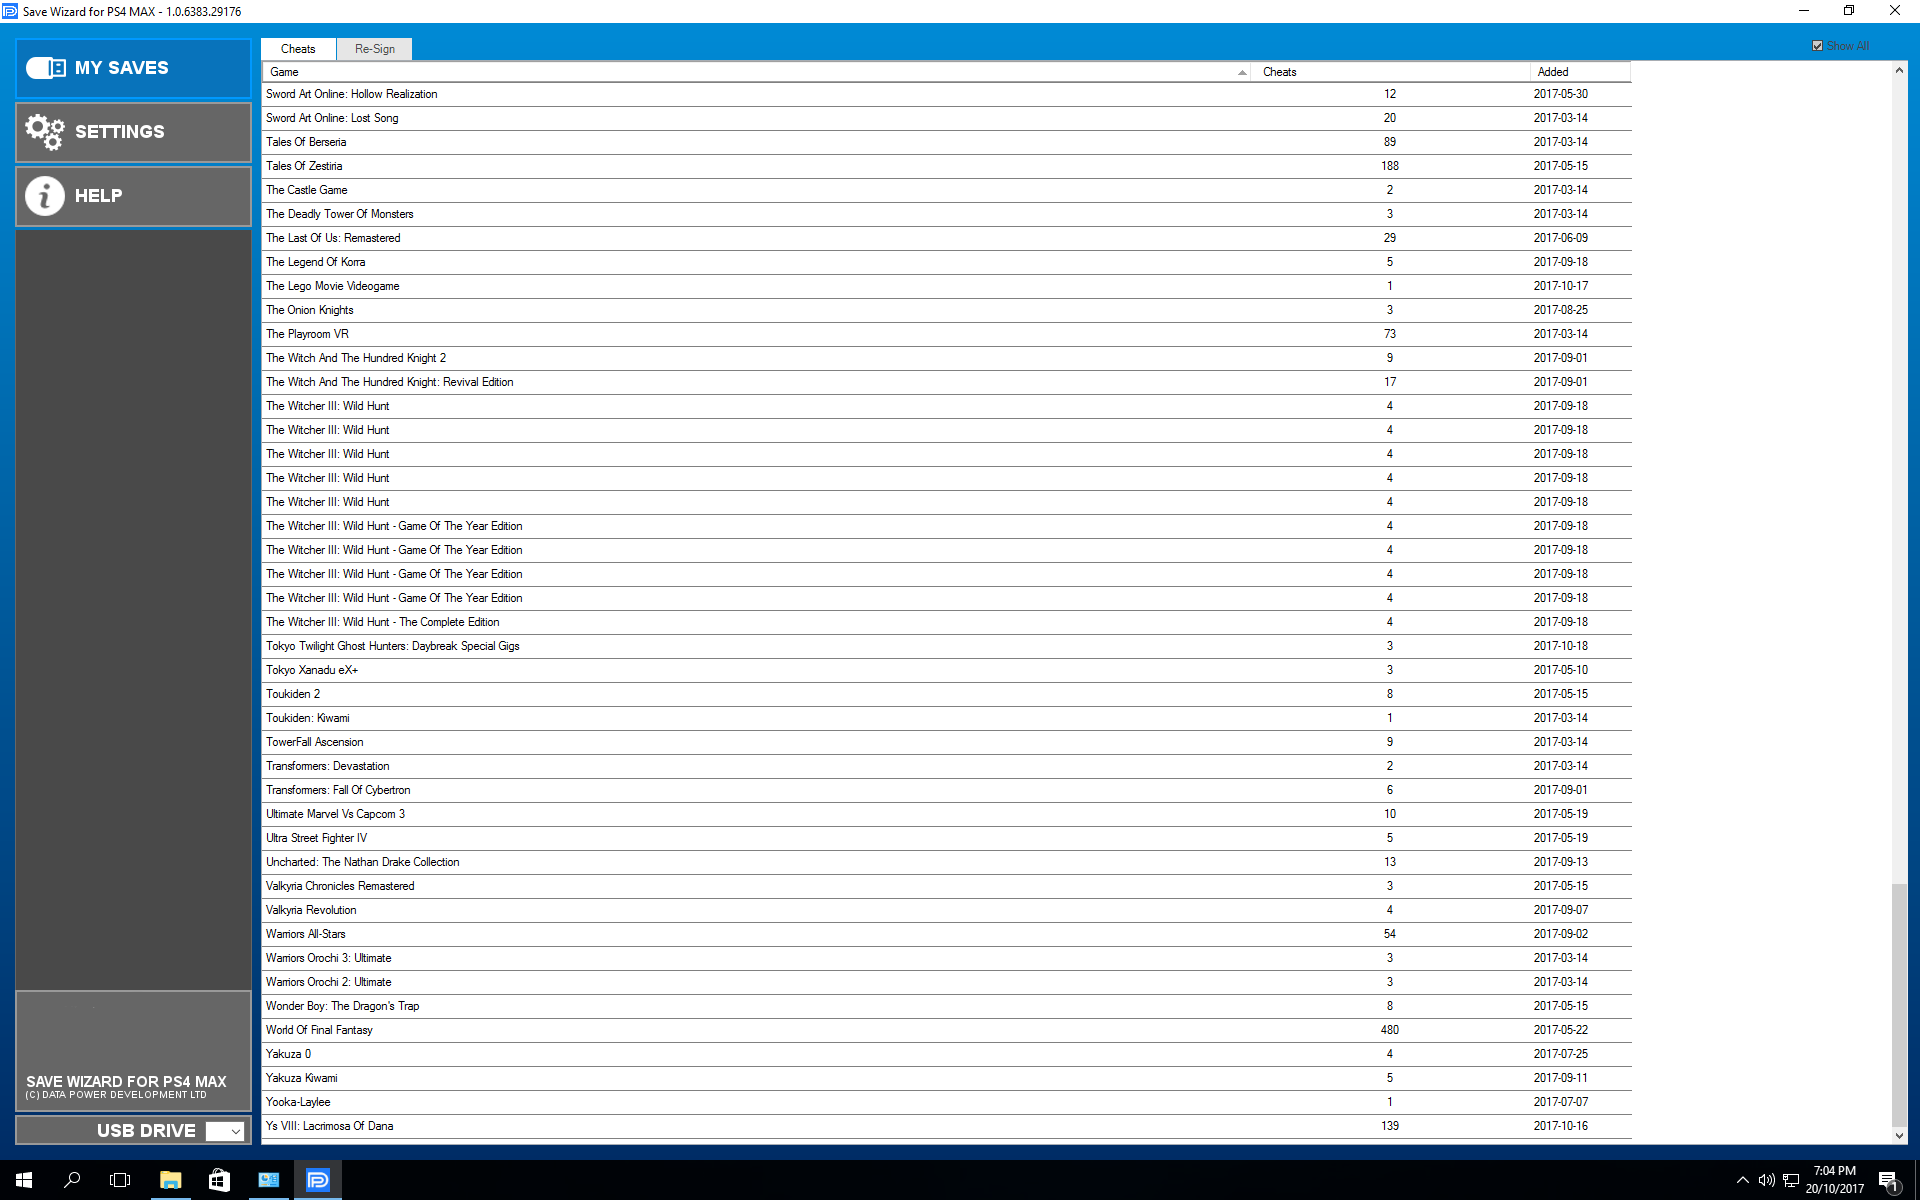Select the Cheats tab
This screenshot has height=1200, width=1920.
(x=298, y=49)
